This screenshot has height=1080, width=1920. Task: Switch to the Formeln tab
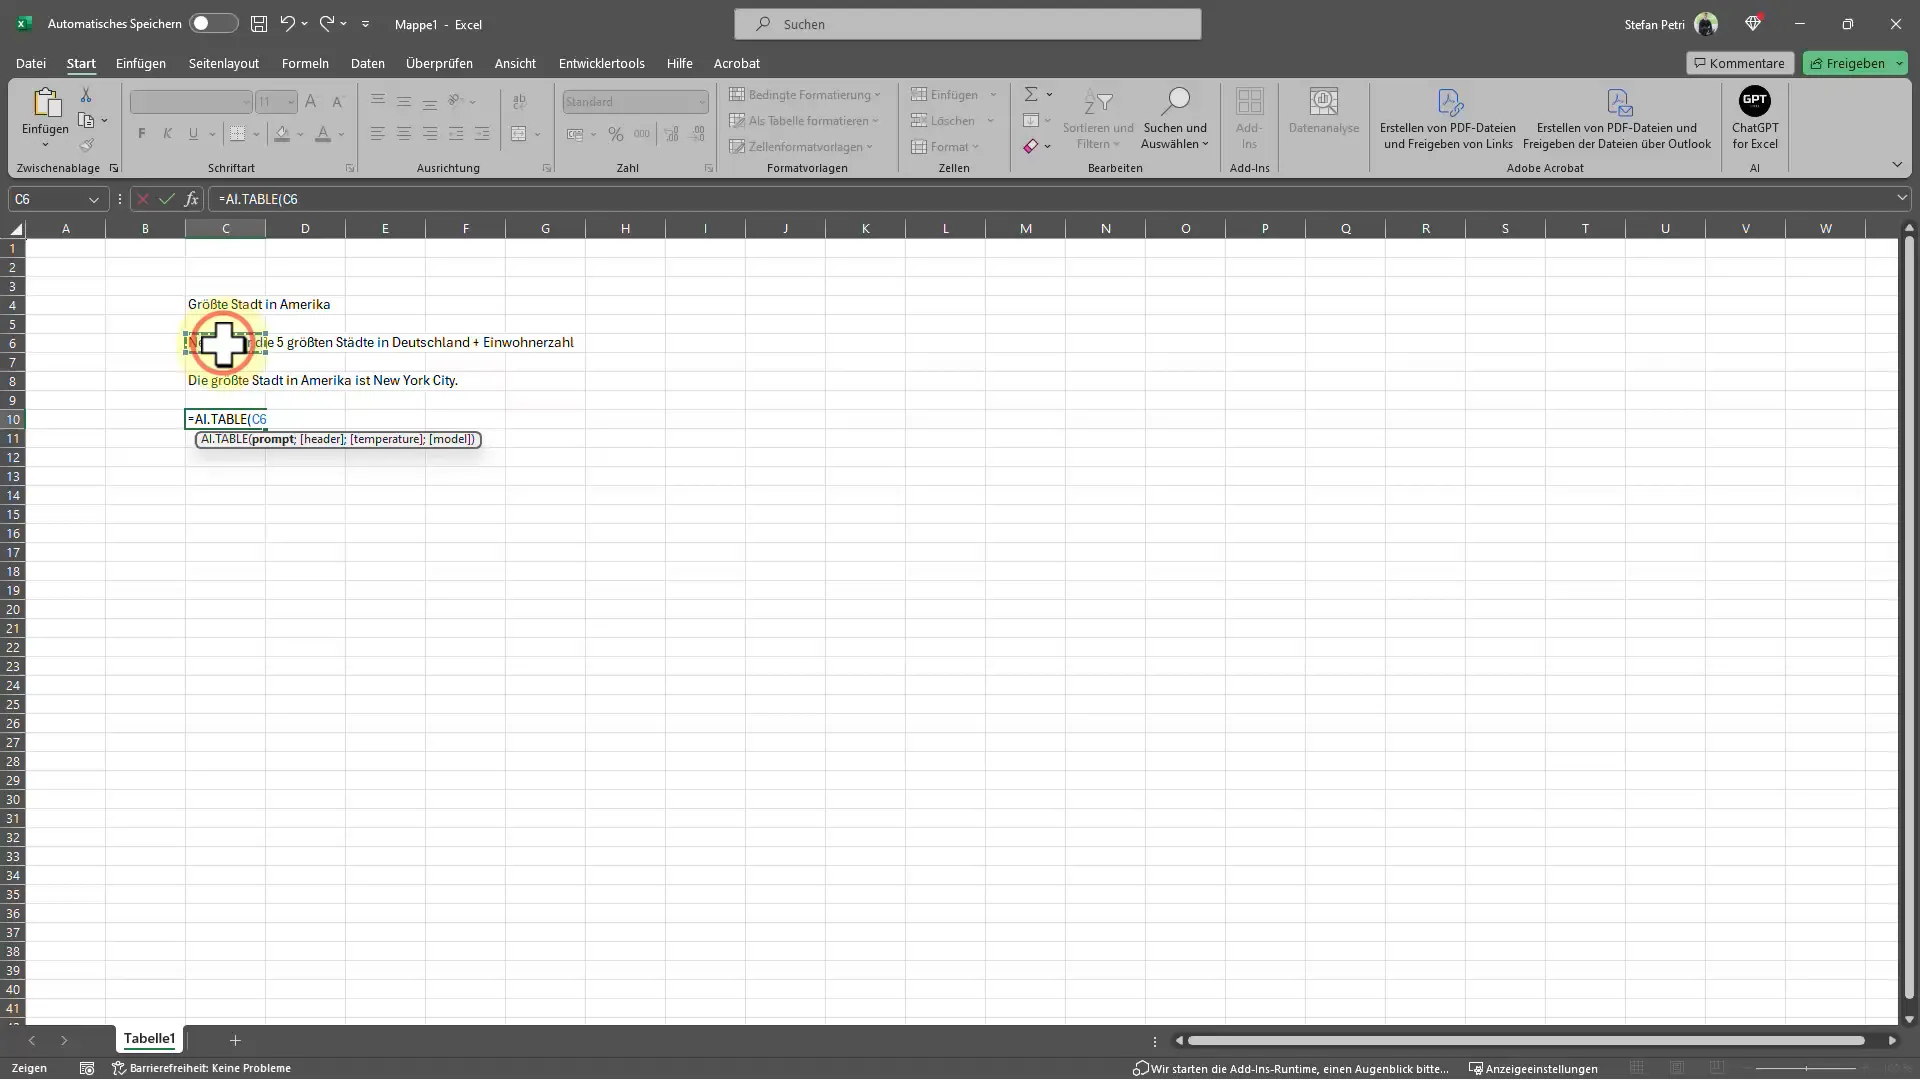pos(305,63)
